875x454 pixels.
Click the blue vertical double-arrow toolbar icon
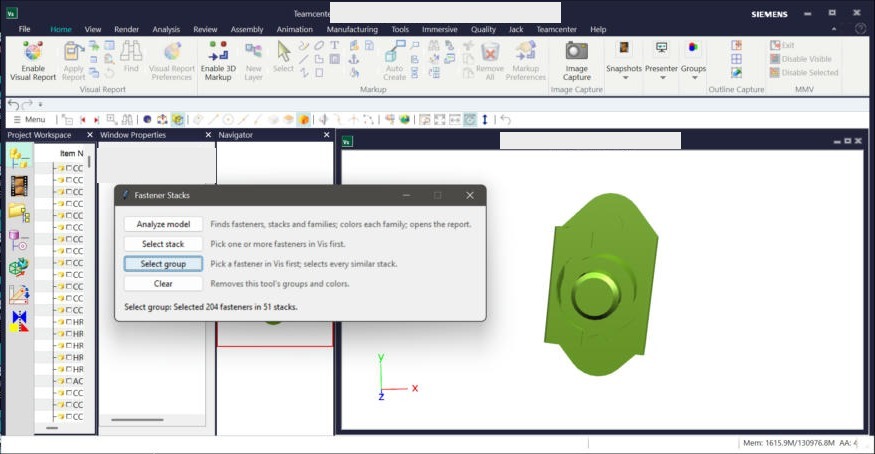point(485,119)
